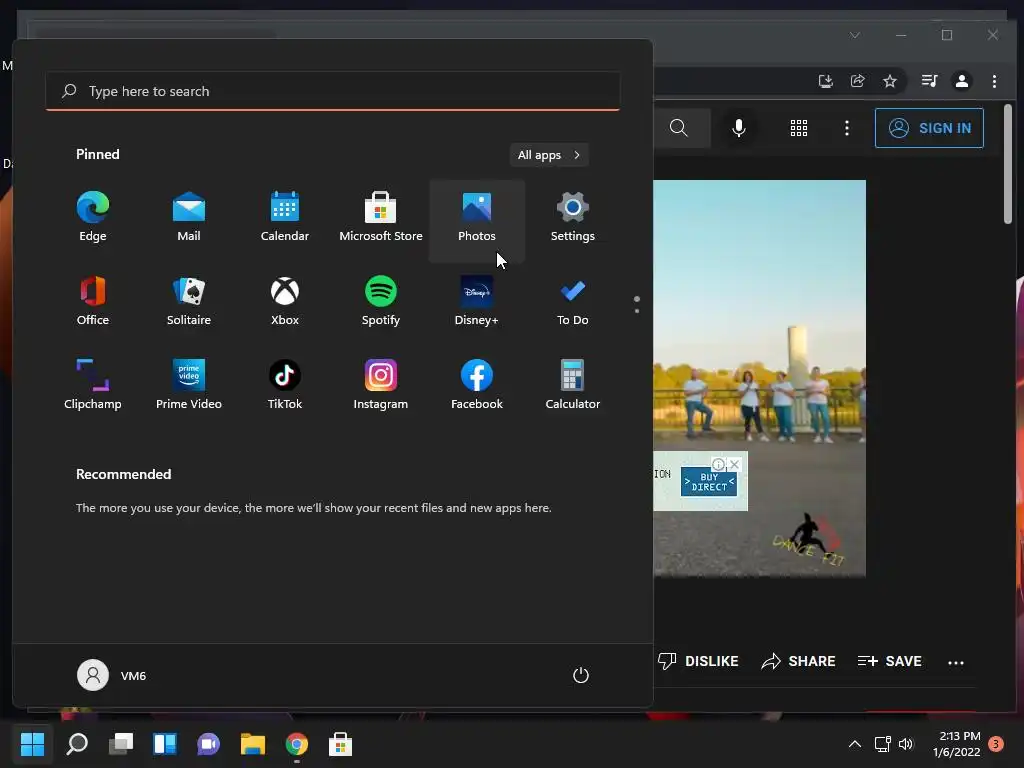This screenshot has width=1024, height=768.
Task: Click the All apps button
Action: (549, 155)
